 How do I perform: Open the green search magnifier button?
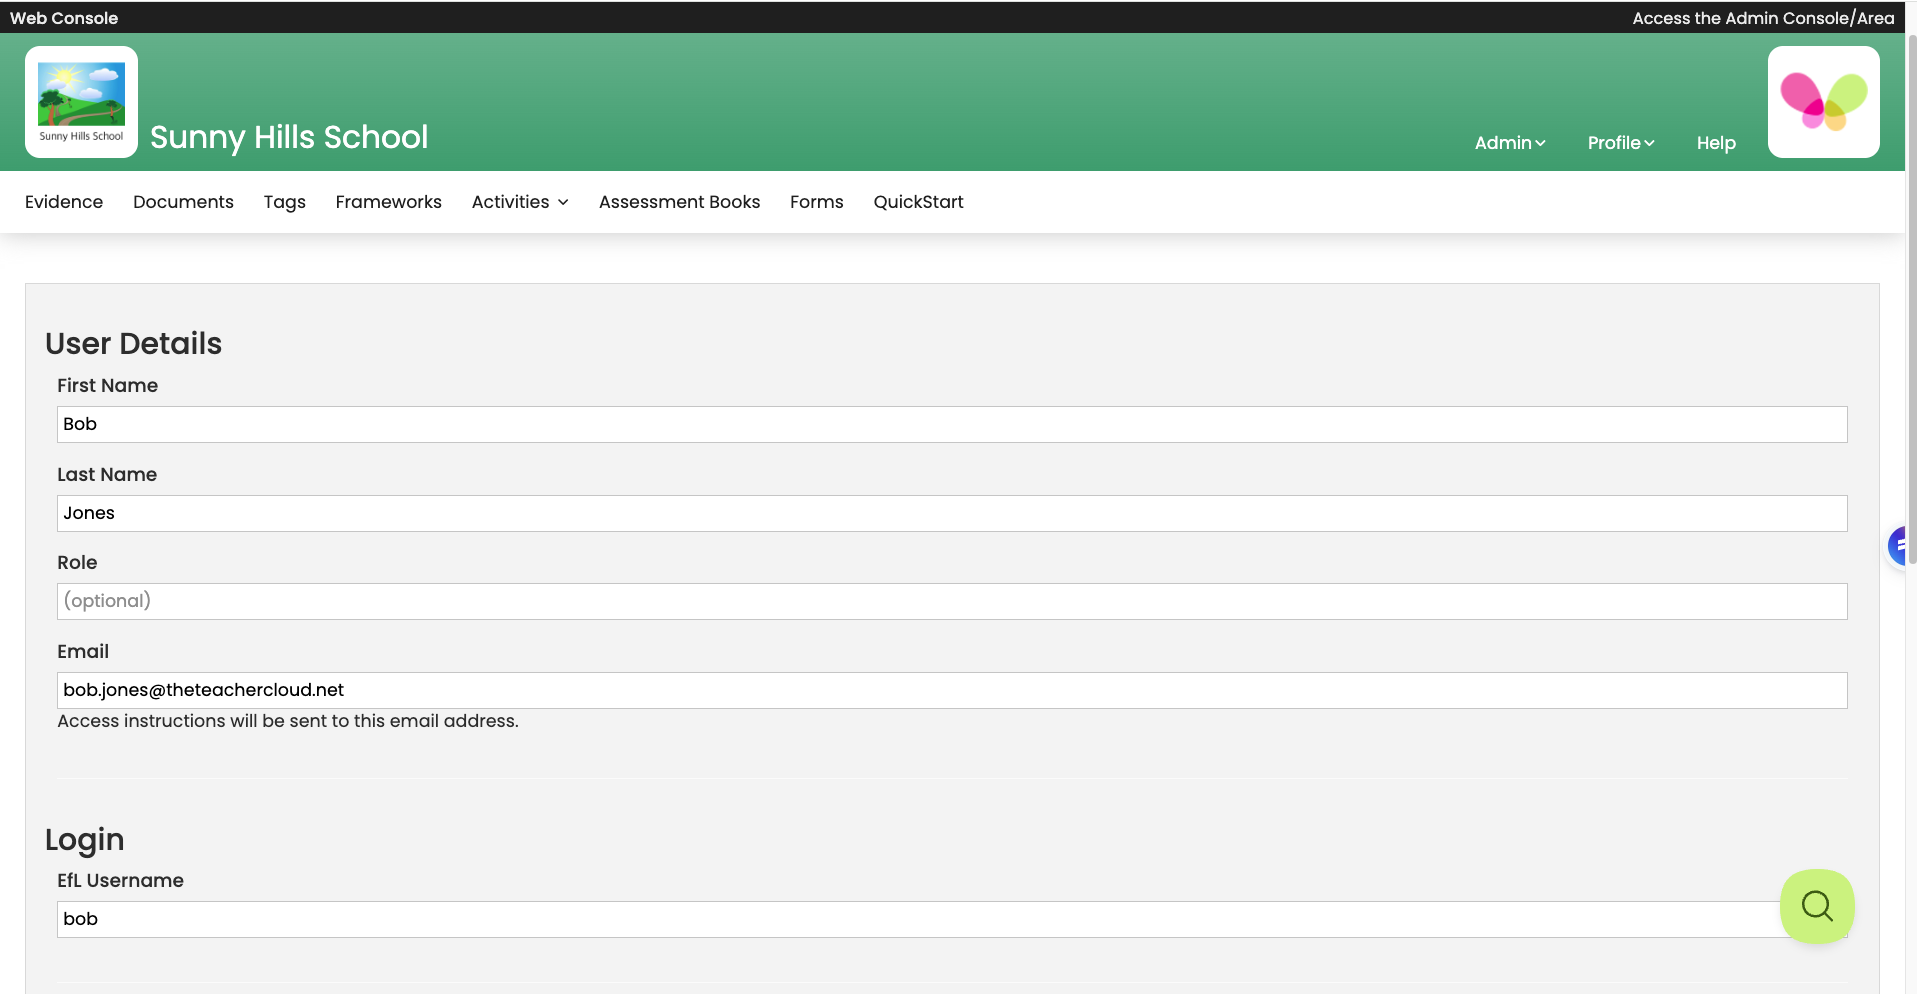[1817, 906]
